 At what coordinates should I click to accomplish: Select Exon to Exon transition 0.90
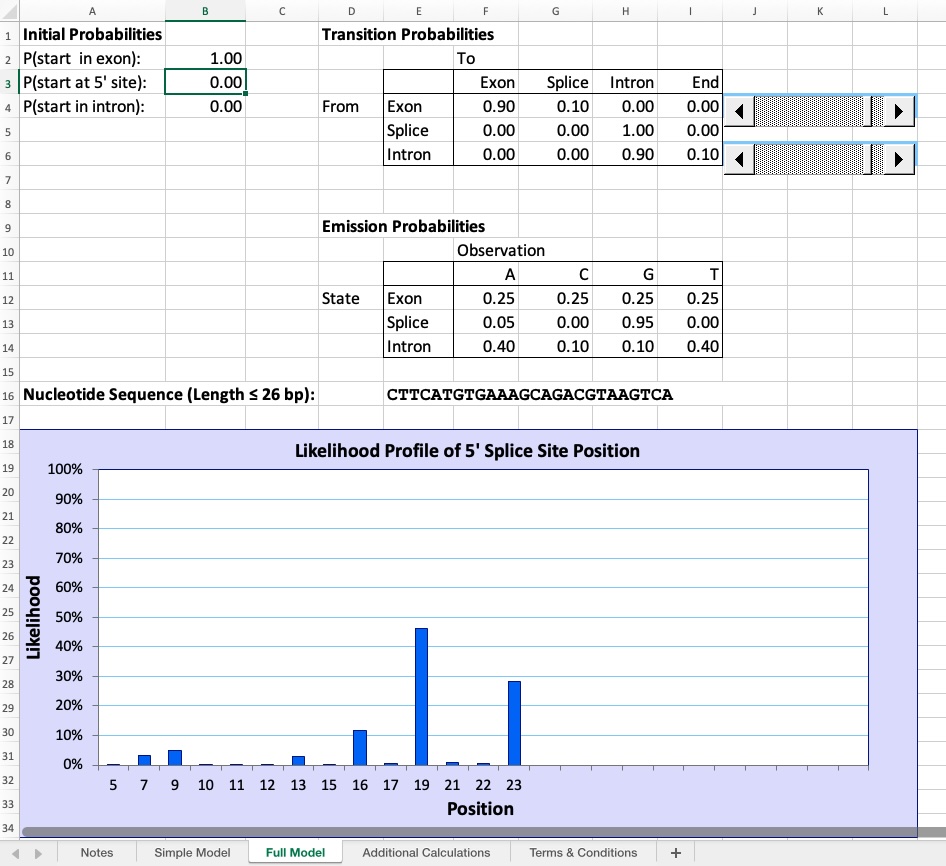click(x=486, y=107)
